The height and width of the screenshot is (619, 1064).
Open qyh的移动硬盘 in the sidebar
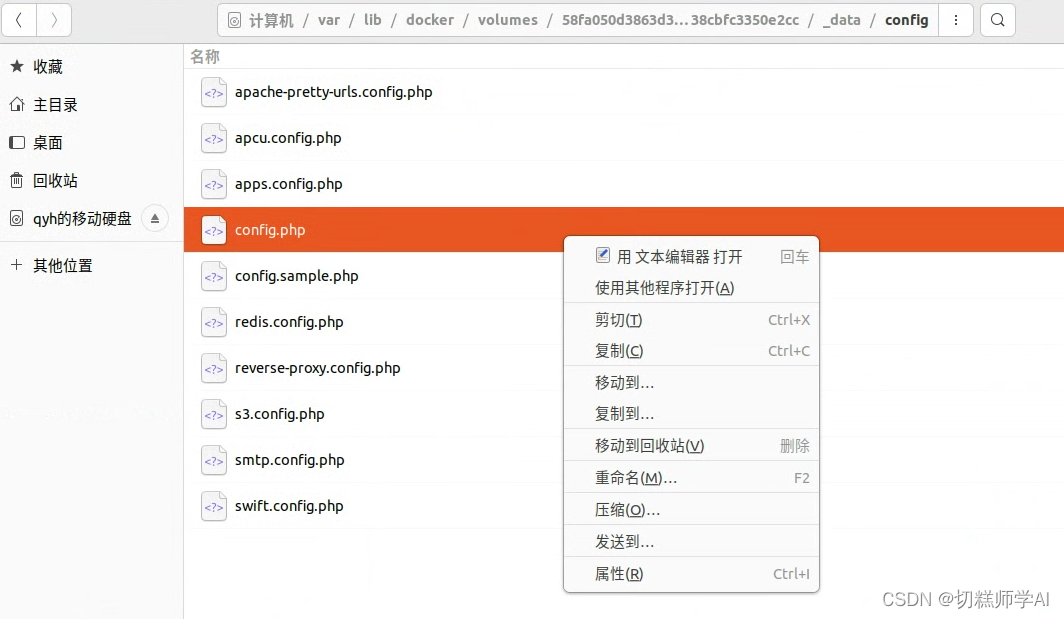coord(82,219)
